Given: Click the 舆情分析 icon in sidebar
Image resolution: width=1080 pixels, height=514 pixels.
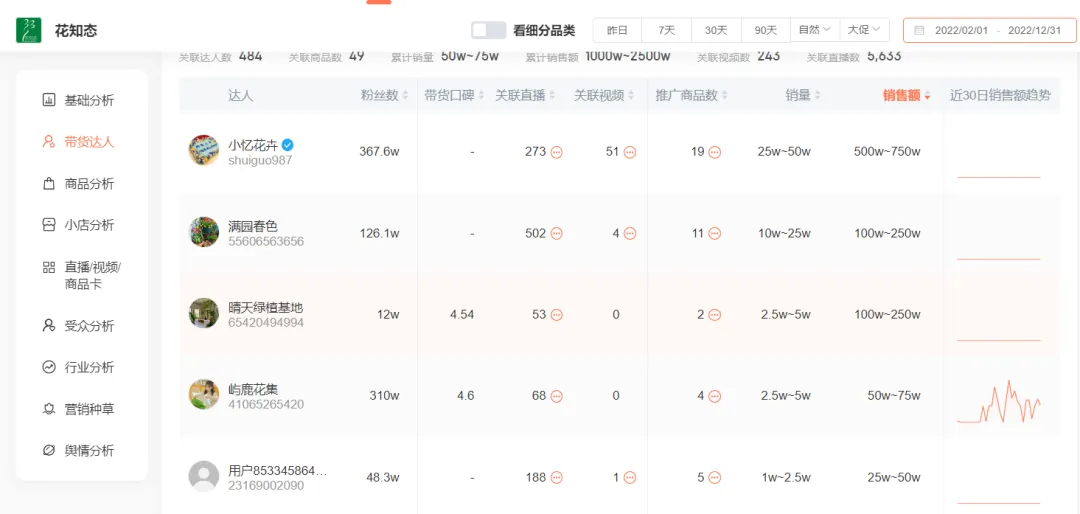Looking at the screenshot, I should click(48, 450).
